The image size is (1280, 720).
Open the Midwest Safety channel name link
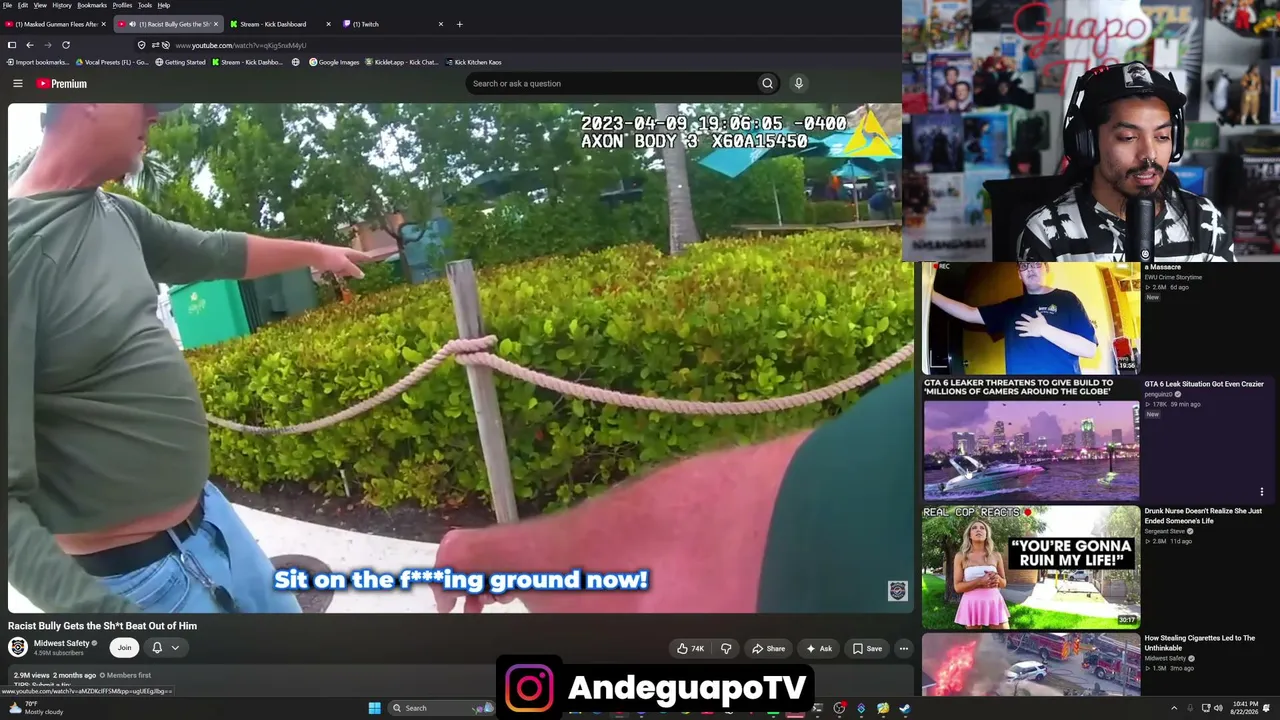point(62,643)
